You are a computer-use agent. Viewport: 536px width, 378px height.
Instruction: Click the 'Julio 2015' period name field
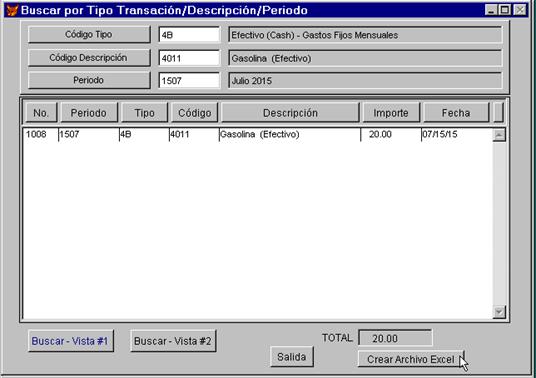365,81
